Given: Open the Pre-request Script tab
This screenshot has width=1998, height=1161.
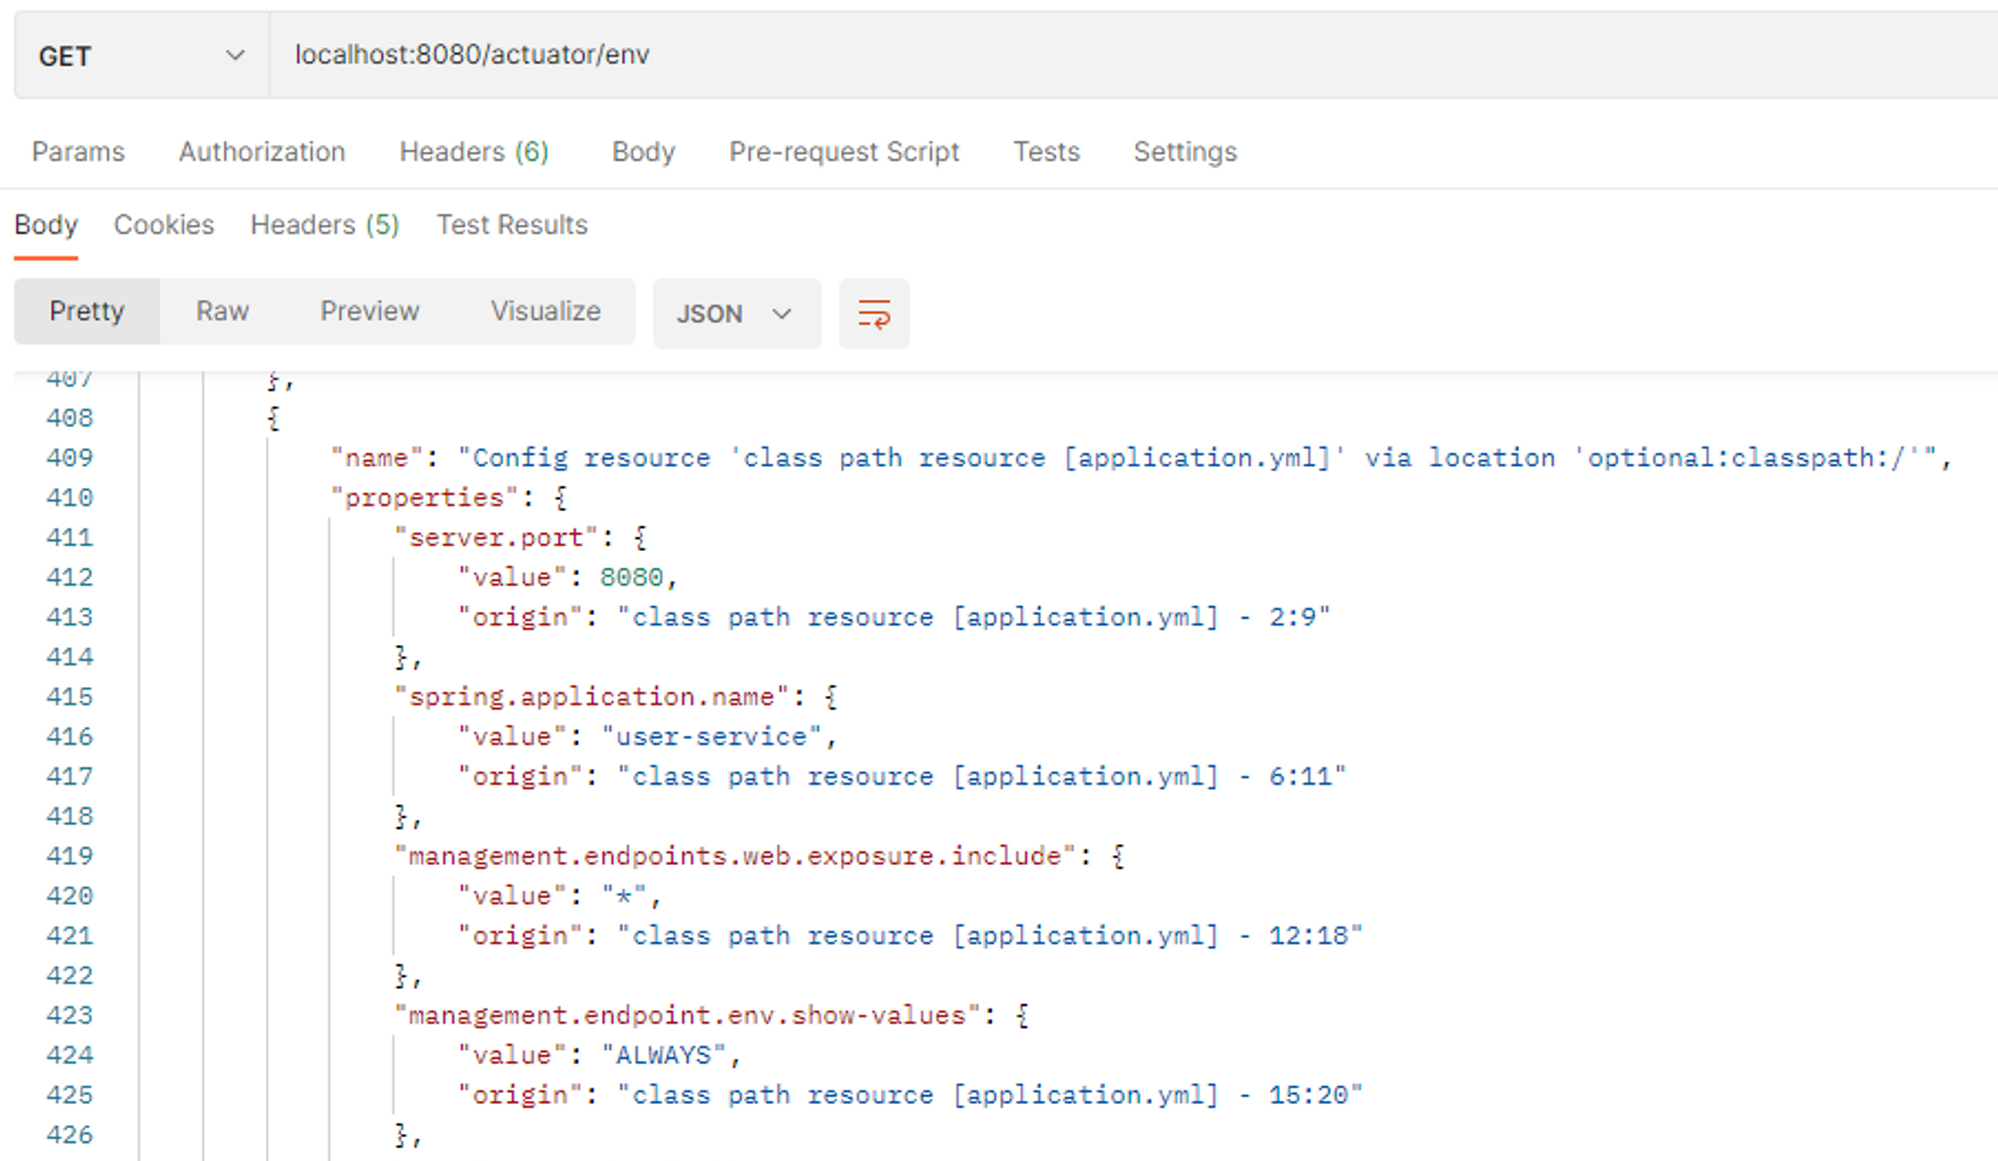Looking at the screenshot, I should pyautogui.click(x=843, y=152).
